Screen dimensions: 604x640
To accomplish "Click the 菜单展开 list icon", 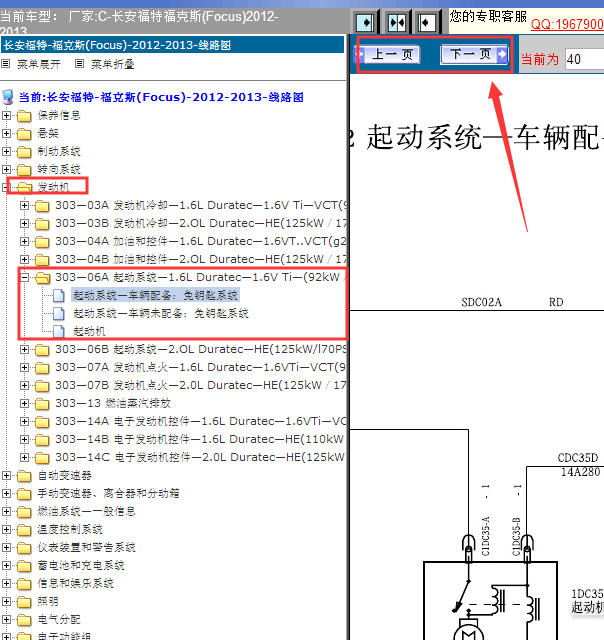I will pos(6,64).
